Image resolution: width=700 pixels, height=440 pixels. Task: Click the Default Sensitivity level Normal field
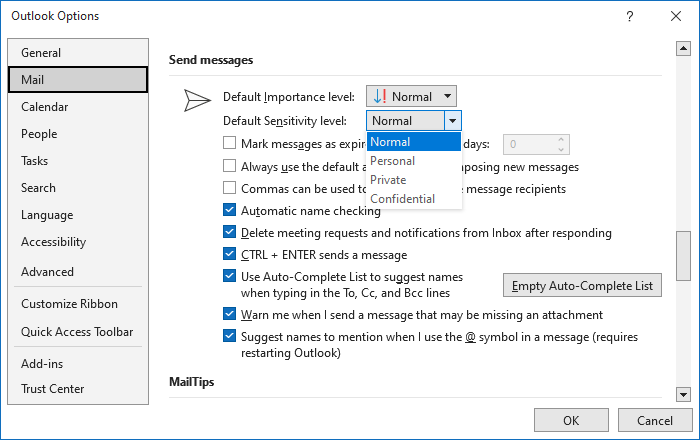click(405, 121)
